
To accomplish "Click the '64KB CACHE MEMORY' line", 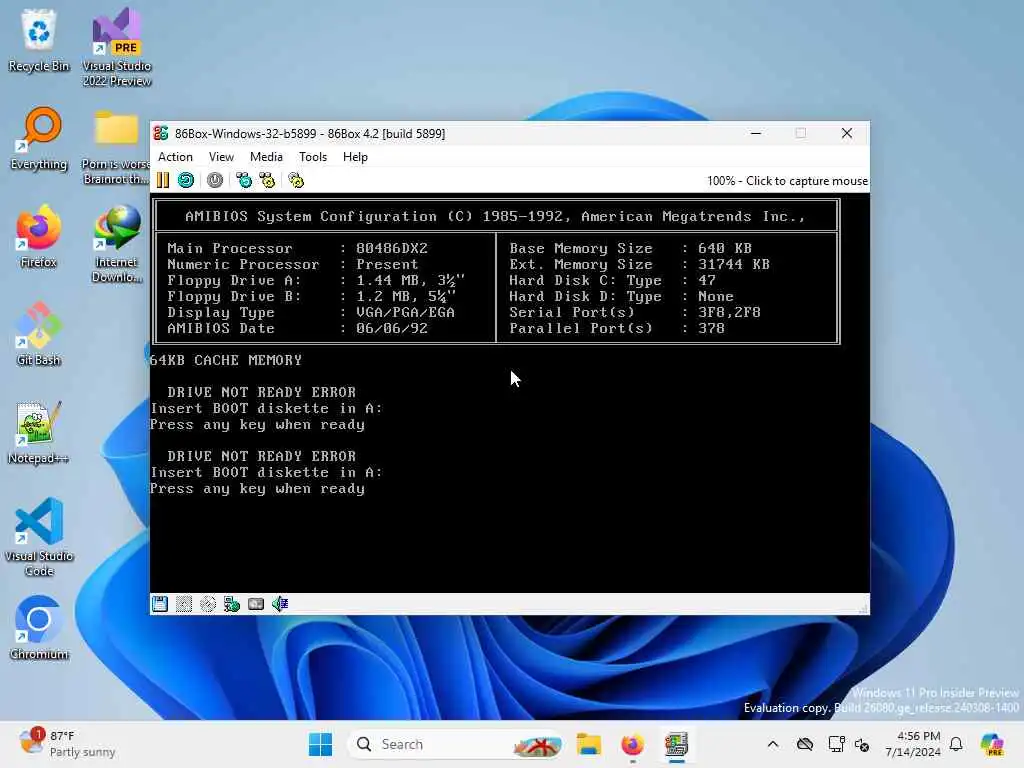I will 226,360.
